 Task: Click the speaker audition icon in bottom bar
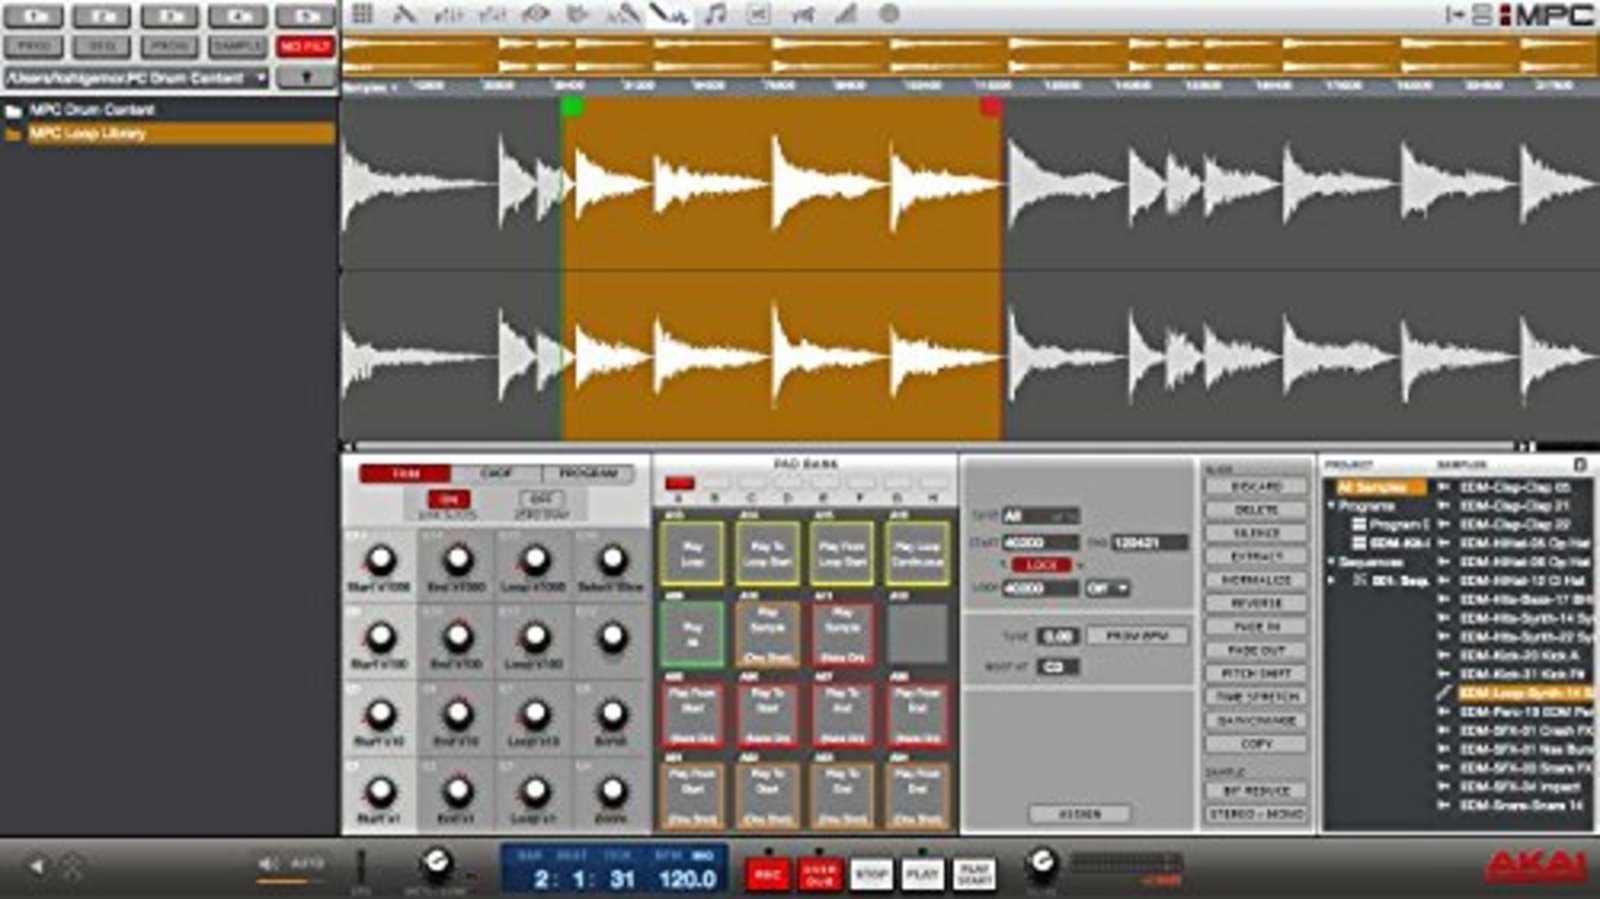[x=268, y=863]
